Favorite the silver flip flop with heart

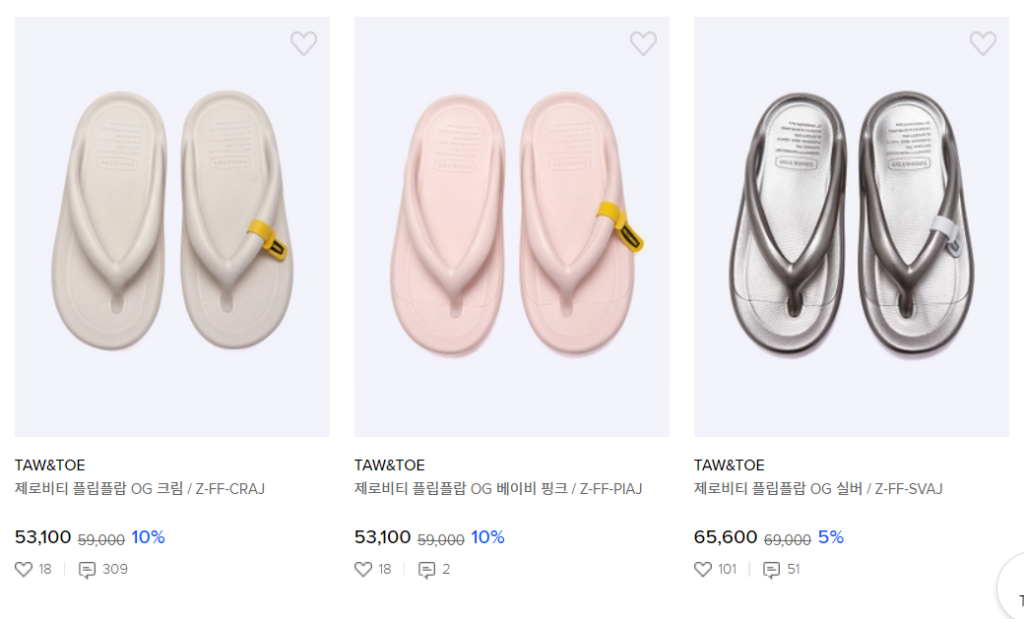[x=983, y=43]
